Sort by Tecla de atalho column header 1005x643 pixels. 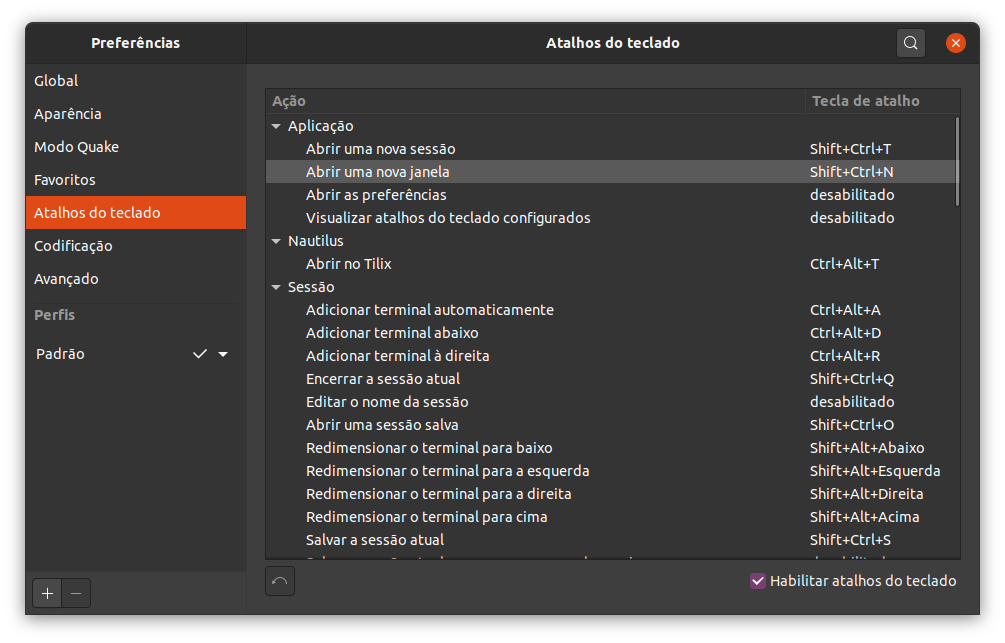coord(883,101)
